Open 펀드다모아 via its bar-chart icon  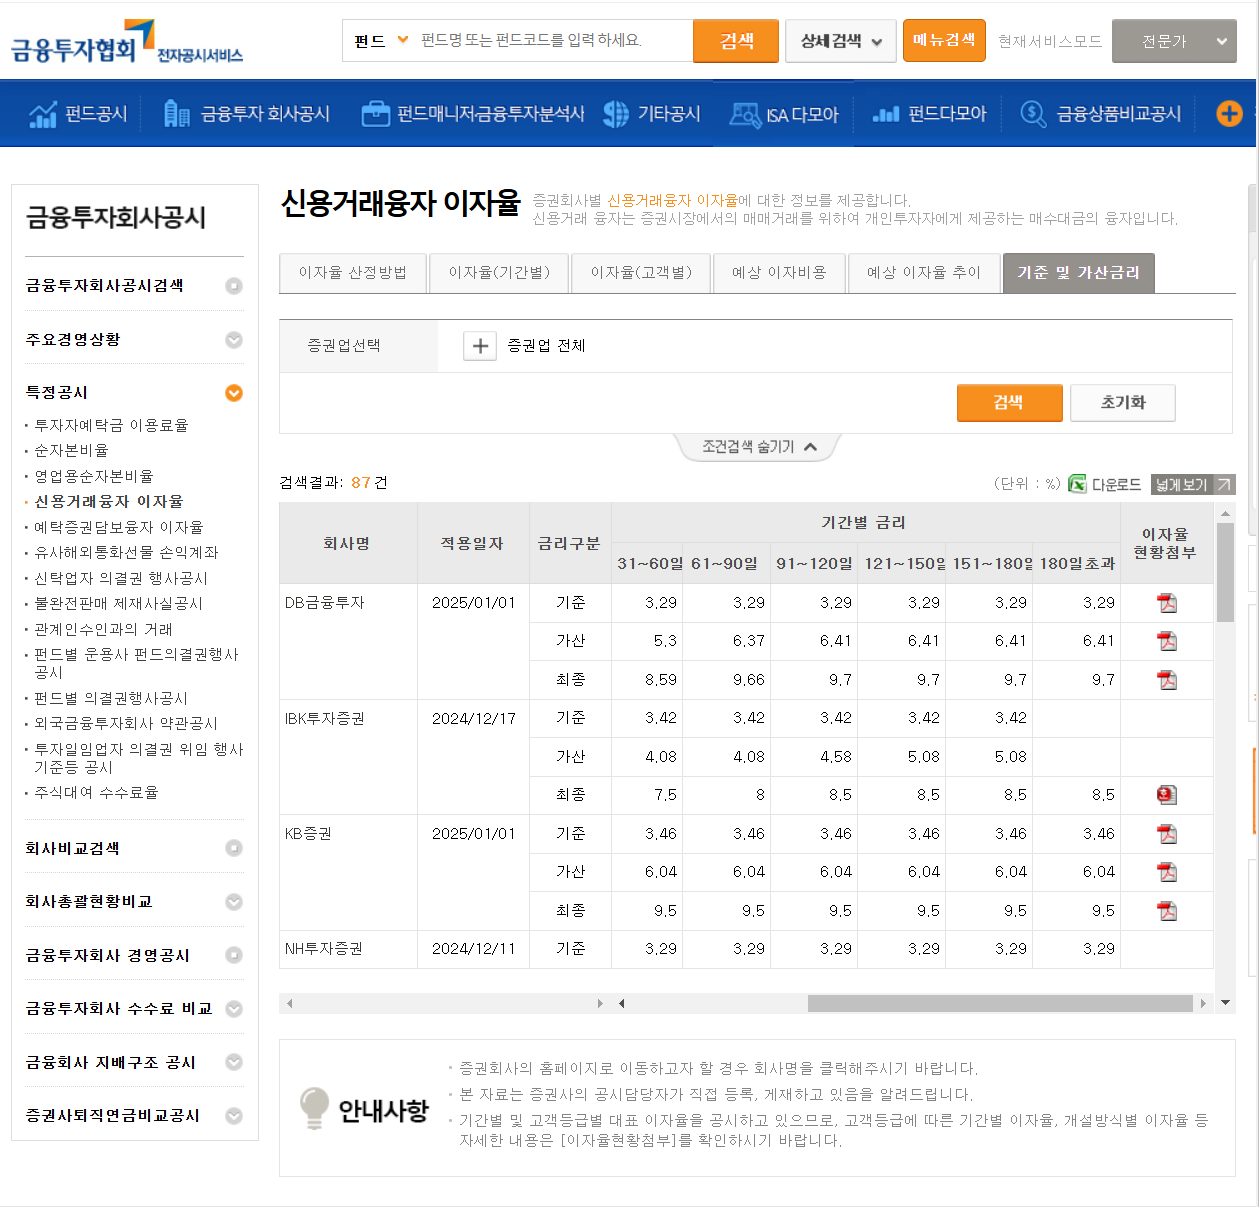884,113
